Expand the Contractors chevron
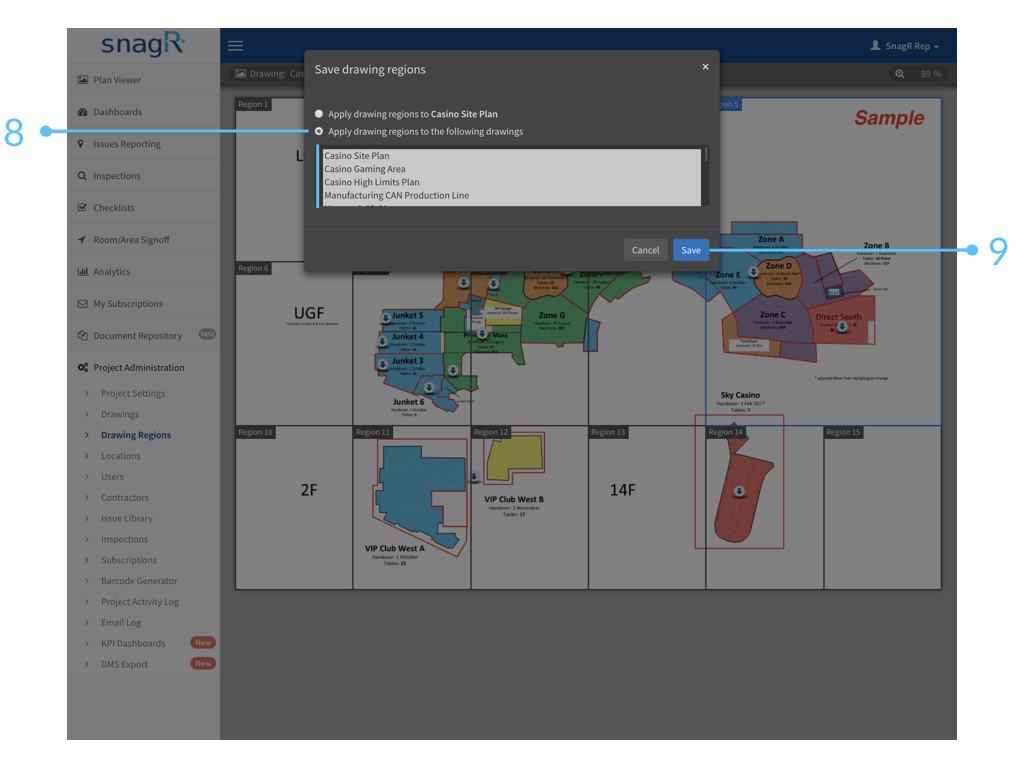1024x768 pixels. point(88,498)
